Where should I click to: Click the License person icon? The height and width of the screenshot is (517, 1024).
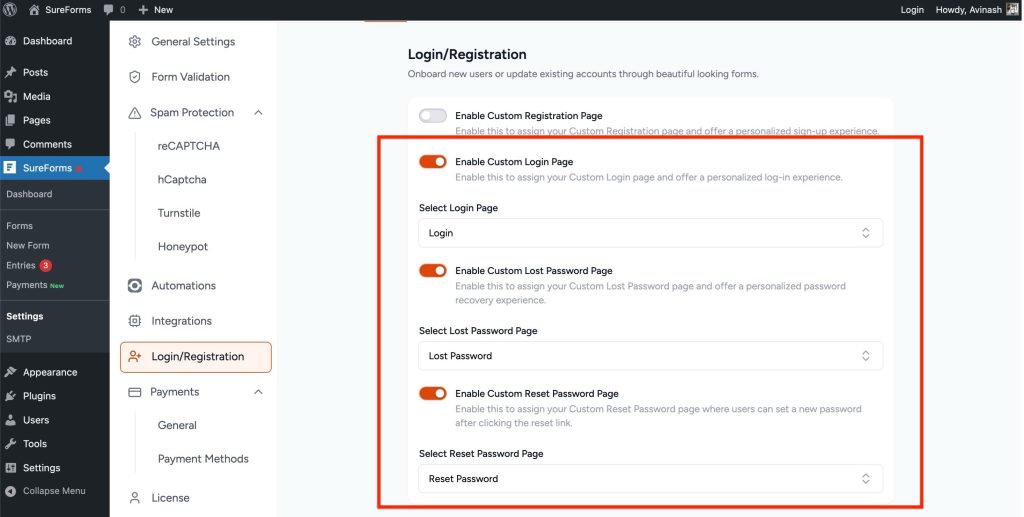[135, 498]
